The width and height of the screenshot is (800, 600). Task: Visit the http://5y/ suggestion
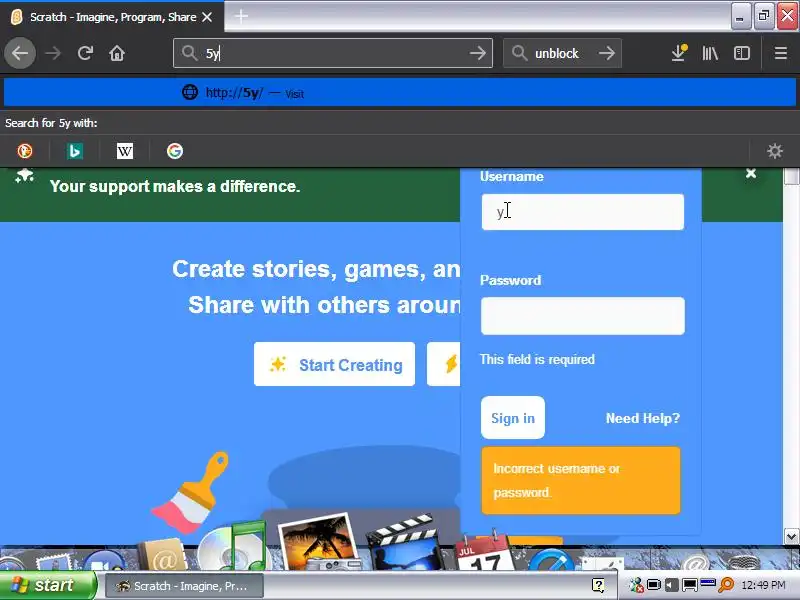tap(399, 92)
